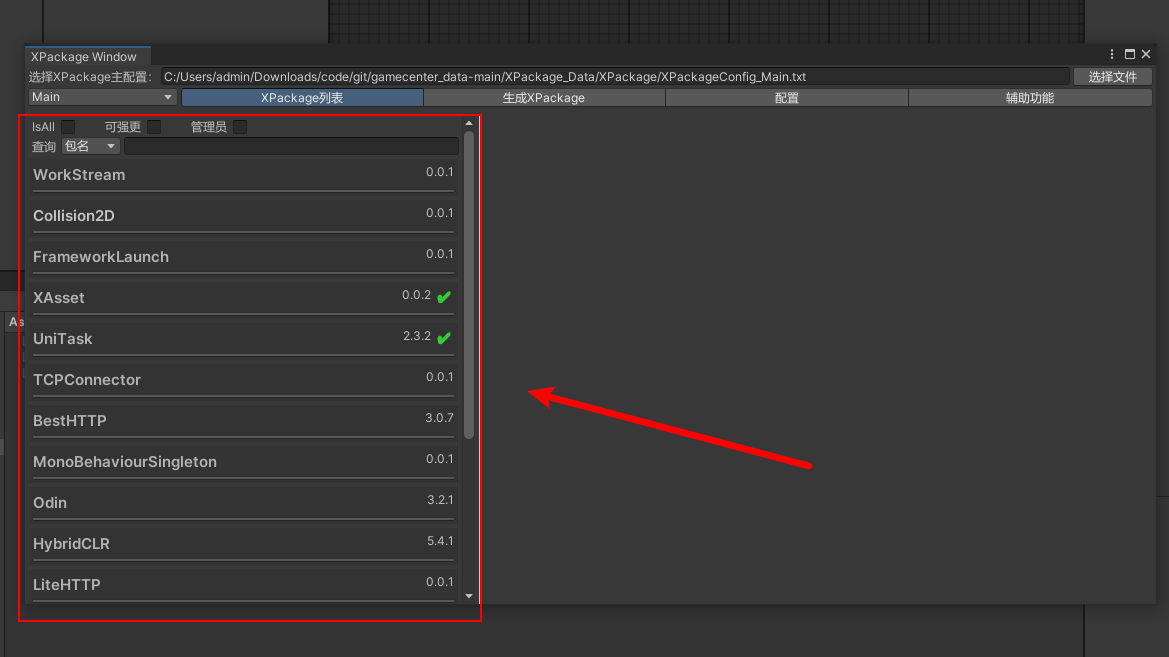Viewport: 1169px width, 657px height.
Task: Check the 管理员 checkbox
Action: coord(240,127)
